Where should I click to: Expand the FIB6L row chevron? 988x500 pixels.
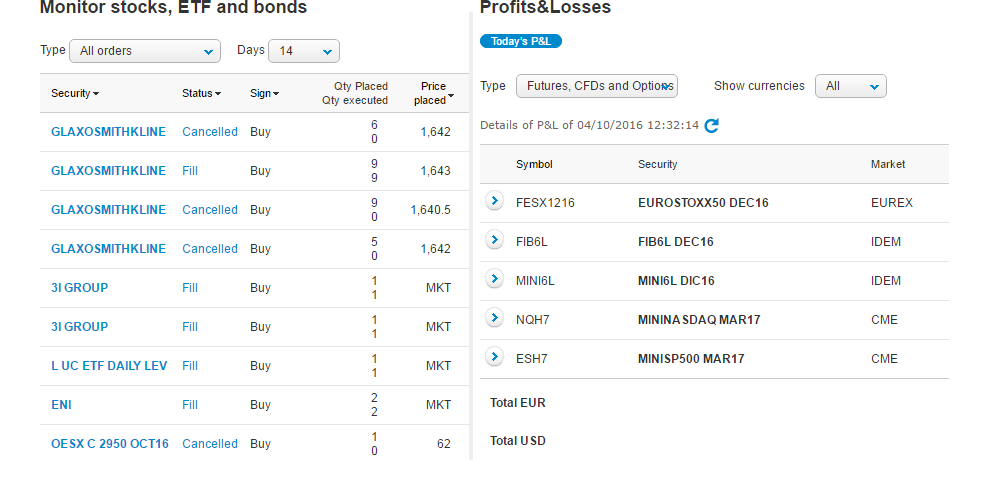coord(495,240)
